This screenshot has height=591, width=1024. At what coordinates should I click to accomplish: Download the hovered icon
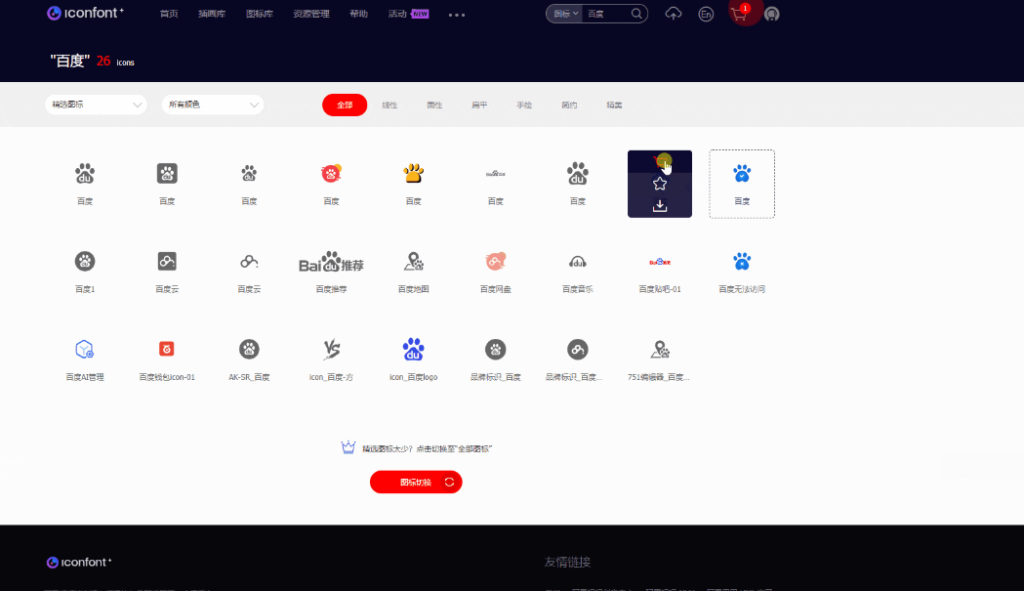(x=660, y=206)
